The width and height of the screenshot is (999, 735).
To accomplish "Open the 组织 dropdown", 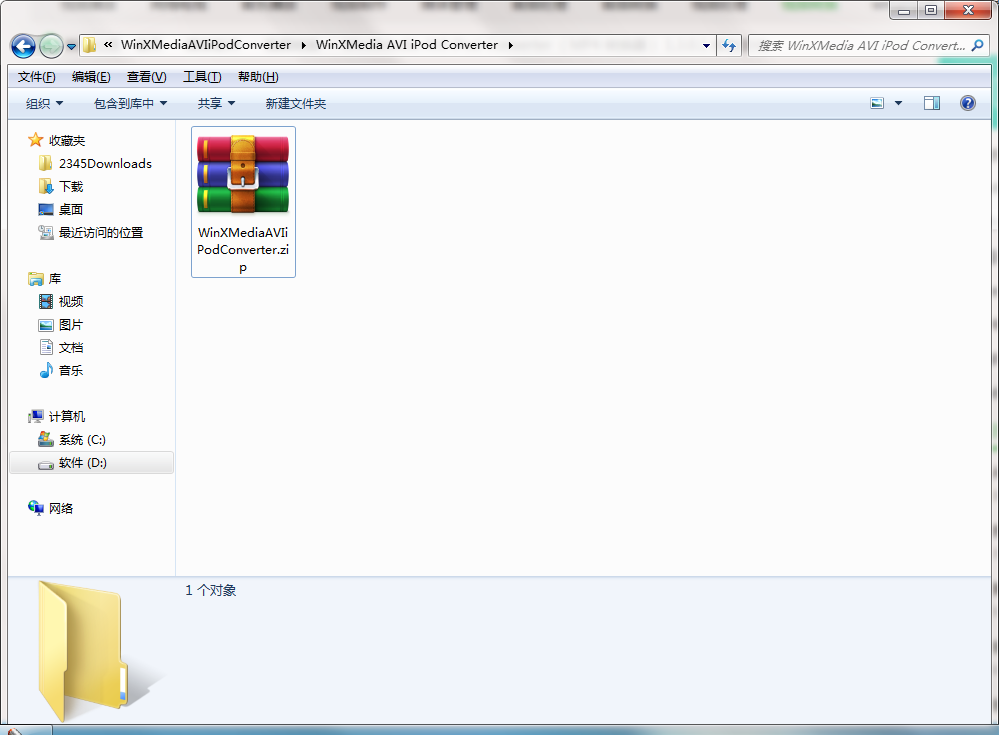I will [x=44, y=103].
